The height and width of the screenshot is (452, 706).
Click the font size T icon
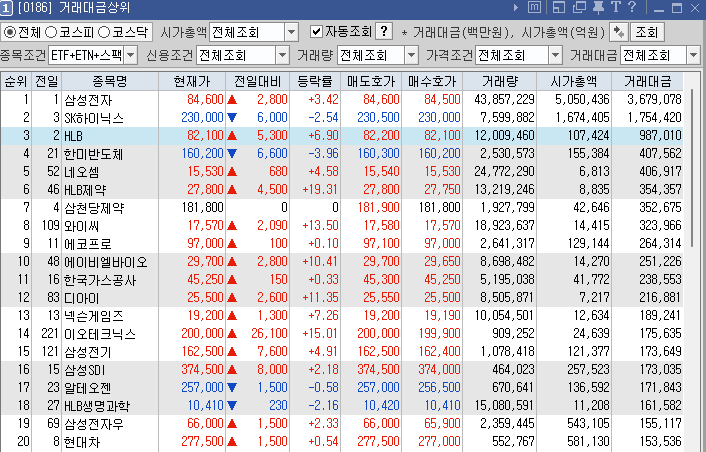pyautogui.click(x=615, y=7)
